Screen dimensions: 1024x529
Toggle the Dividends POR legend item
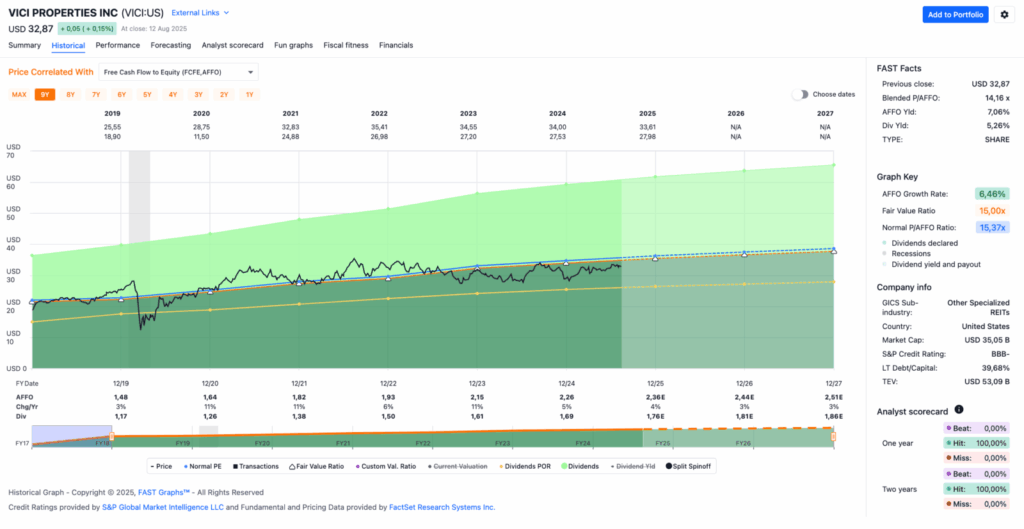point(526,466)
